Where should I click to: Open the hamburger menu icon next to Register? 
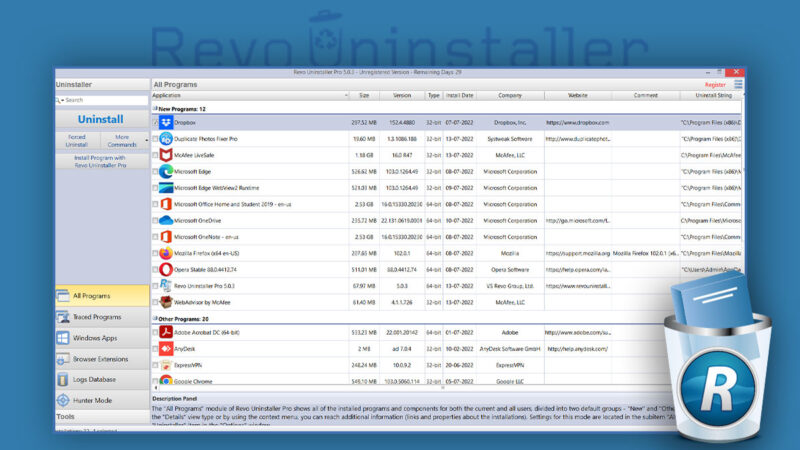coord(738,84)
